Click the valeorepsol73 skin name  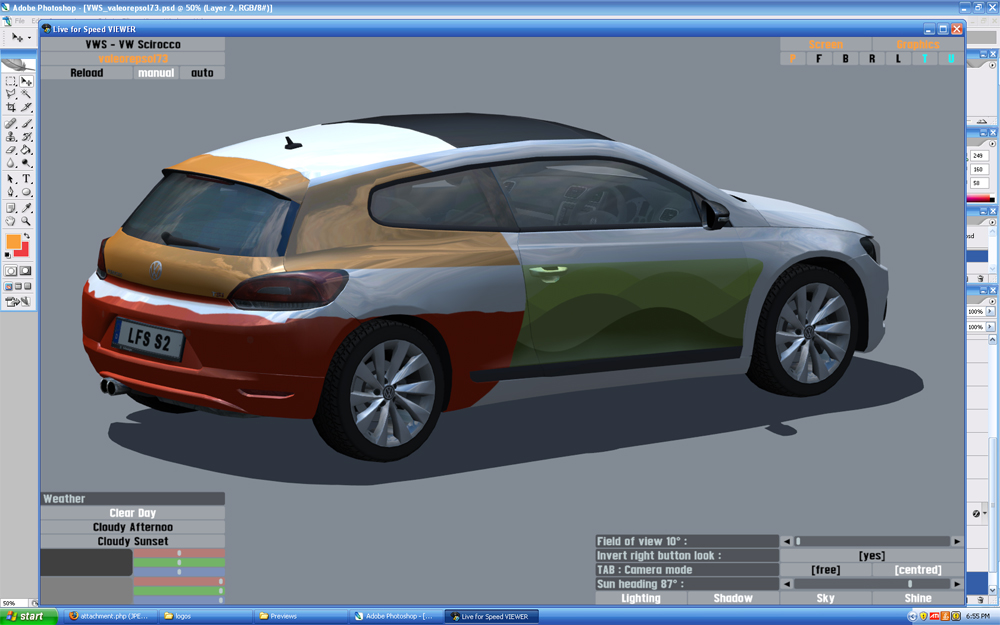(133, 59)
